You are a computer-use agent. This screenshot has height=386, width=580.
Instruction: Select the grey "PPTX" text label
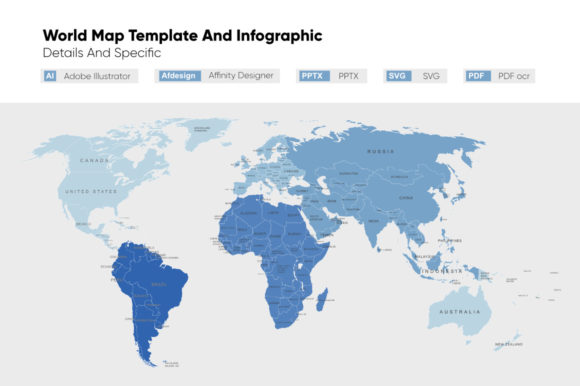(348, 76)
